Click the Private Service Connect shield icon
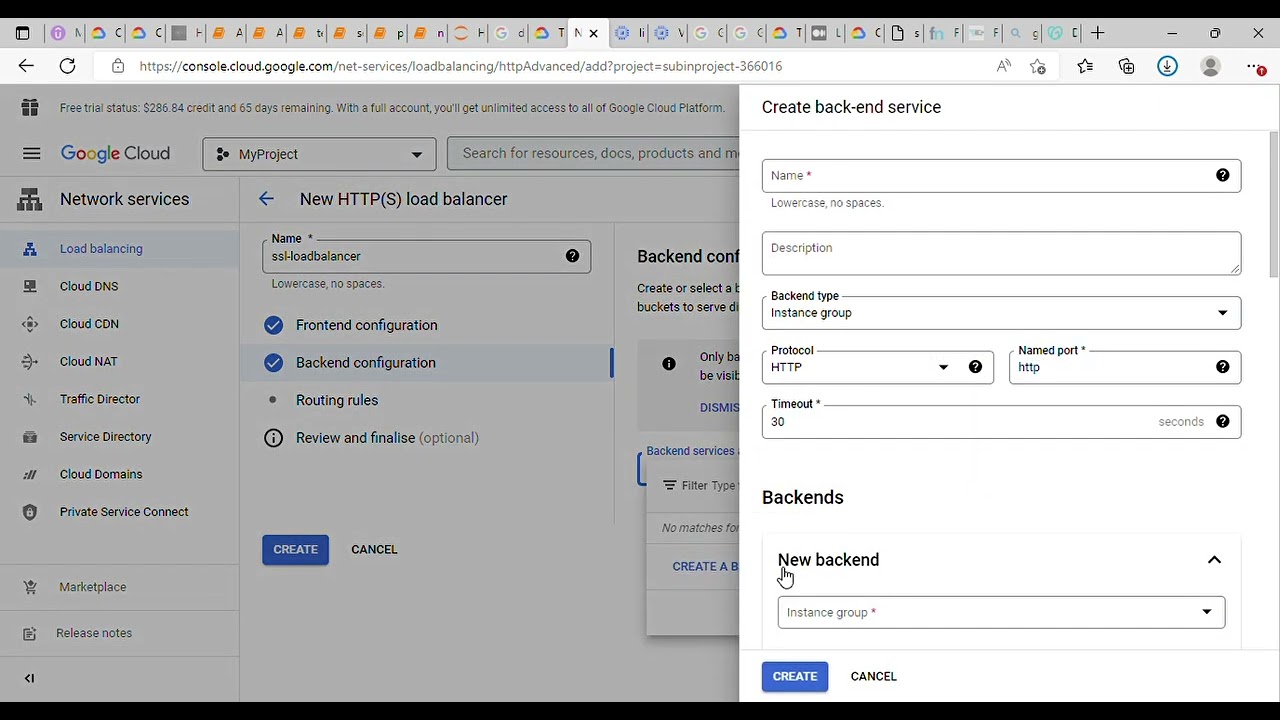 (30, 512)
